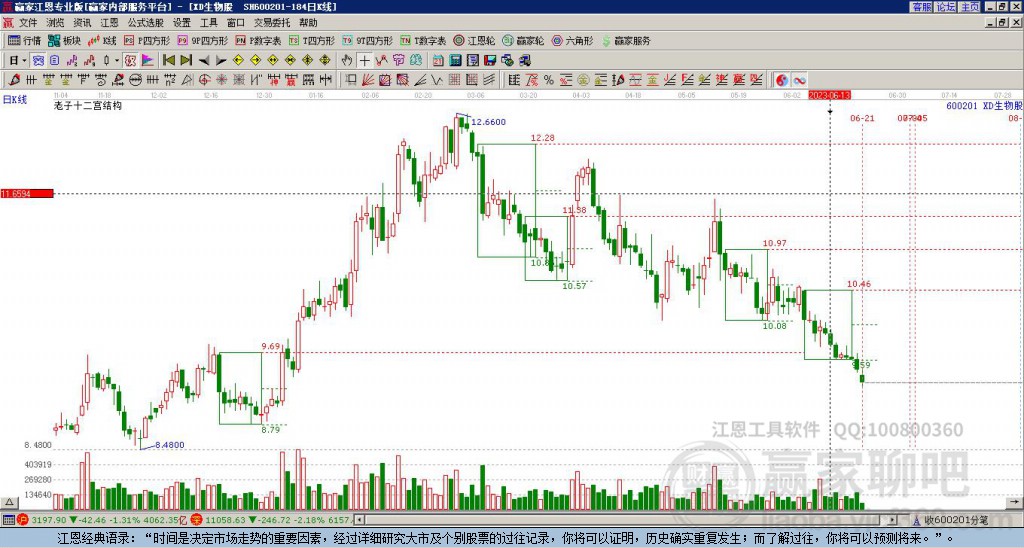
Task: Click the 论坛 forum link
Action: coord(946,7)
